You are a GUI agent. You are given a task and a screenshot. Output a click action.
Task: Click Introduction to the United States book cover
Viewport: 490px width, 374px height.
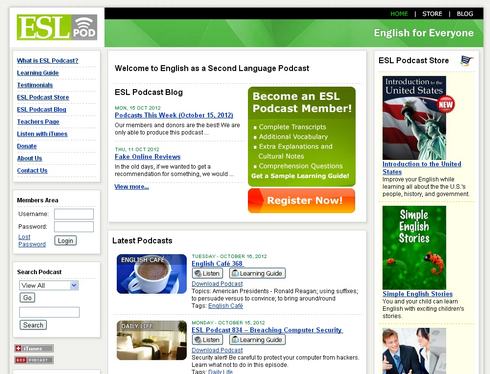coord(414,118)
